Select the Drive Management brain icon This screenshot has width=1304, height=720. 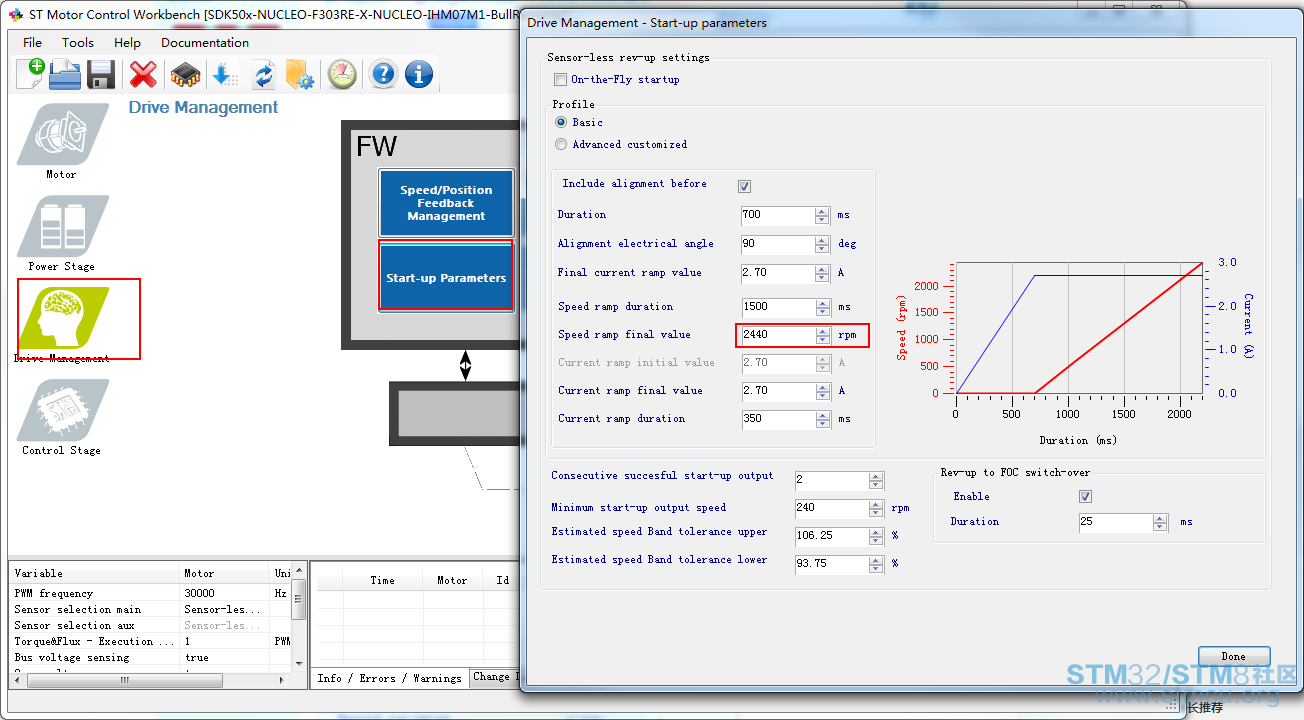pyautogui.click(x=62, y=319)
